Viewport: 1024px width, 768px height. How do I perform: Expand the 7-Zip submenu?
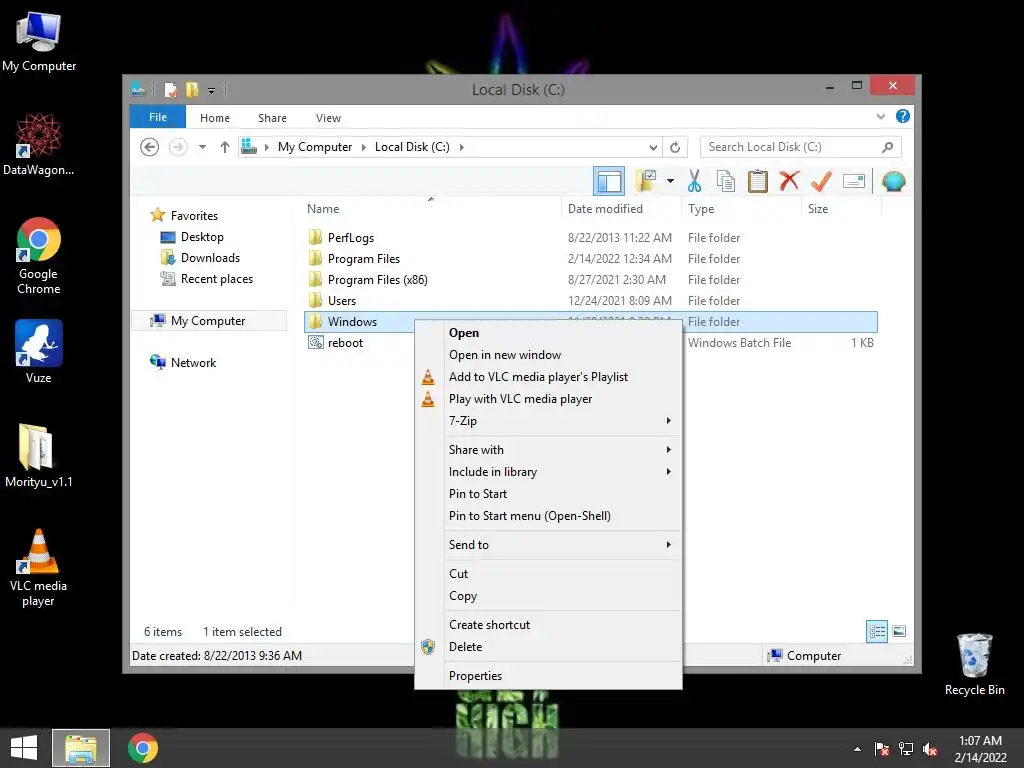[x=549, y=421]
